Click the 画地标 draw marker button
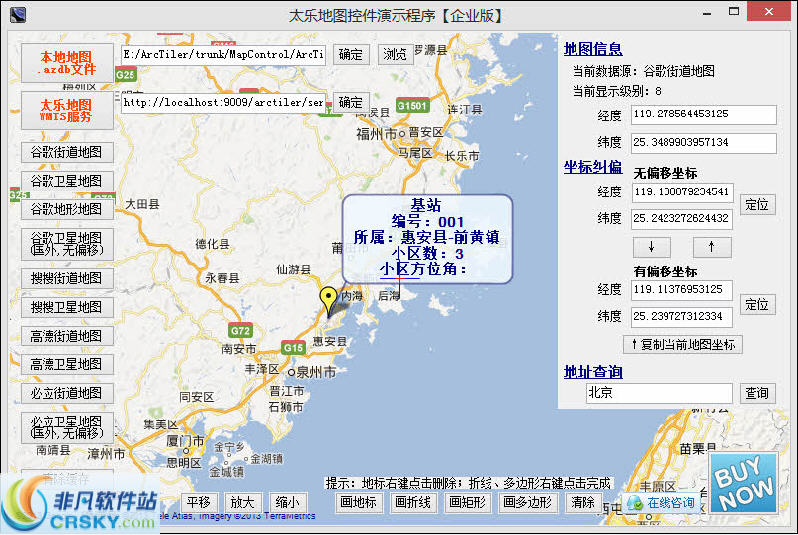798x535 pixels. pos(359,502)
